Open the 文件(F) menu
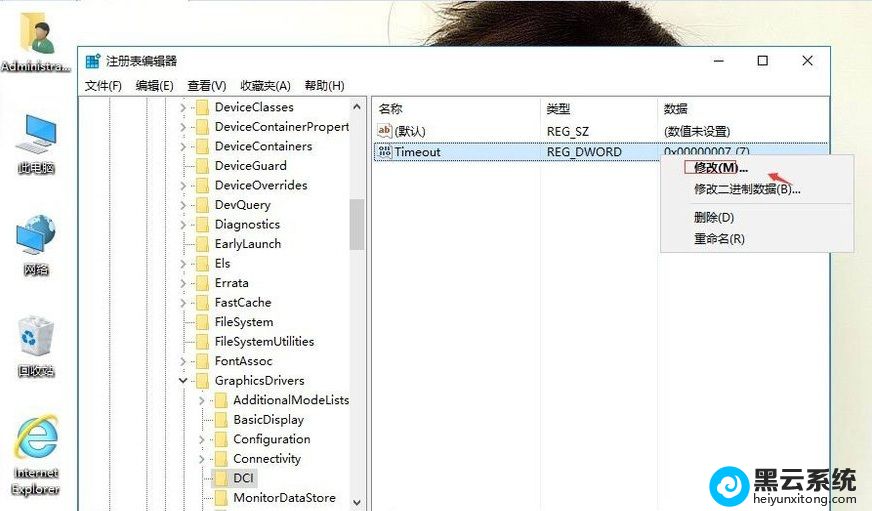The image size is (872, 511). pos(103,86)
